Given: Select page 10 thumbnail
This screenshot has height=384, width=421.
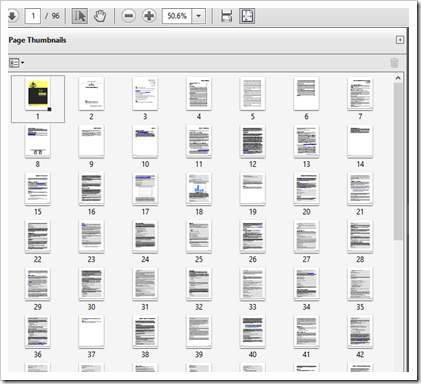Looking at the screenshot, I should (145, 142).
